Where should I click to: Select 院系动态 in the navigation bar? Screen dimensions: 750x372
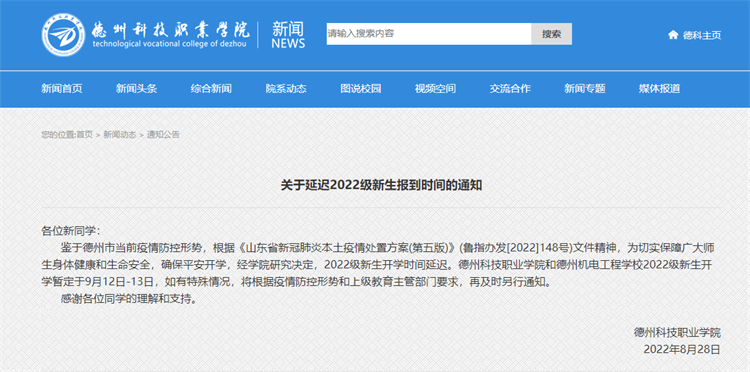tap(286, 88)
